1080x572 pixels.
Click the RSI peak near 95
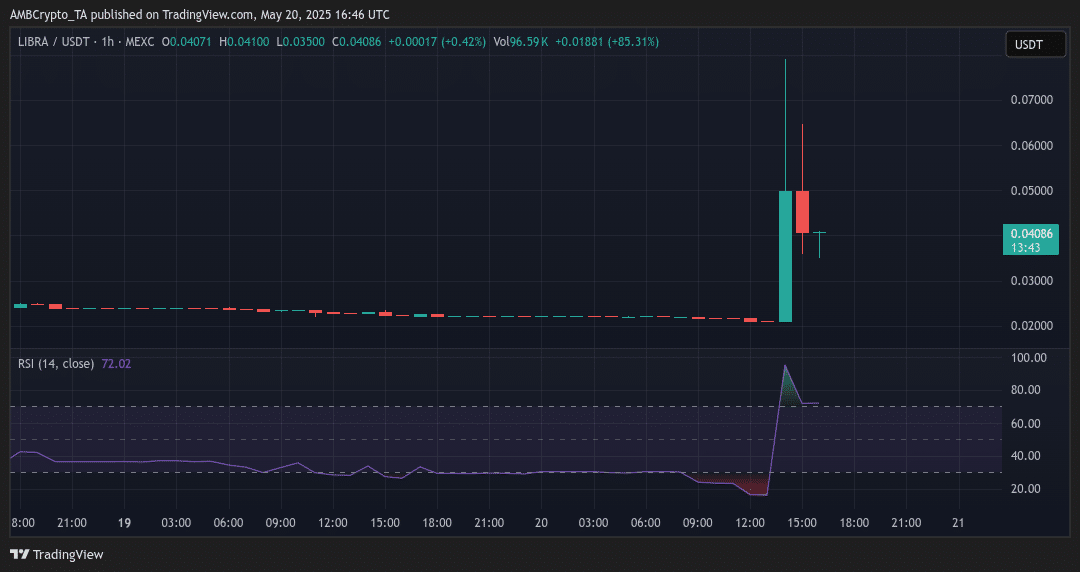point(785,366)
